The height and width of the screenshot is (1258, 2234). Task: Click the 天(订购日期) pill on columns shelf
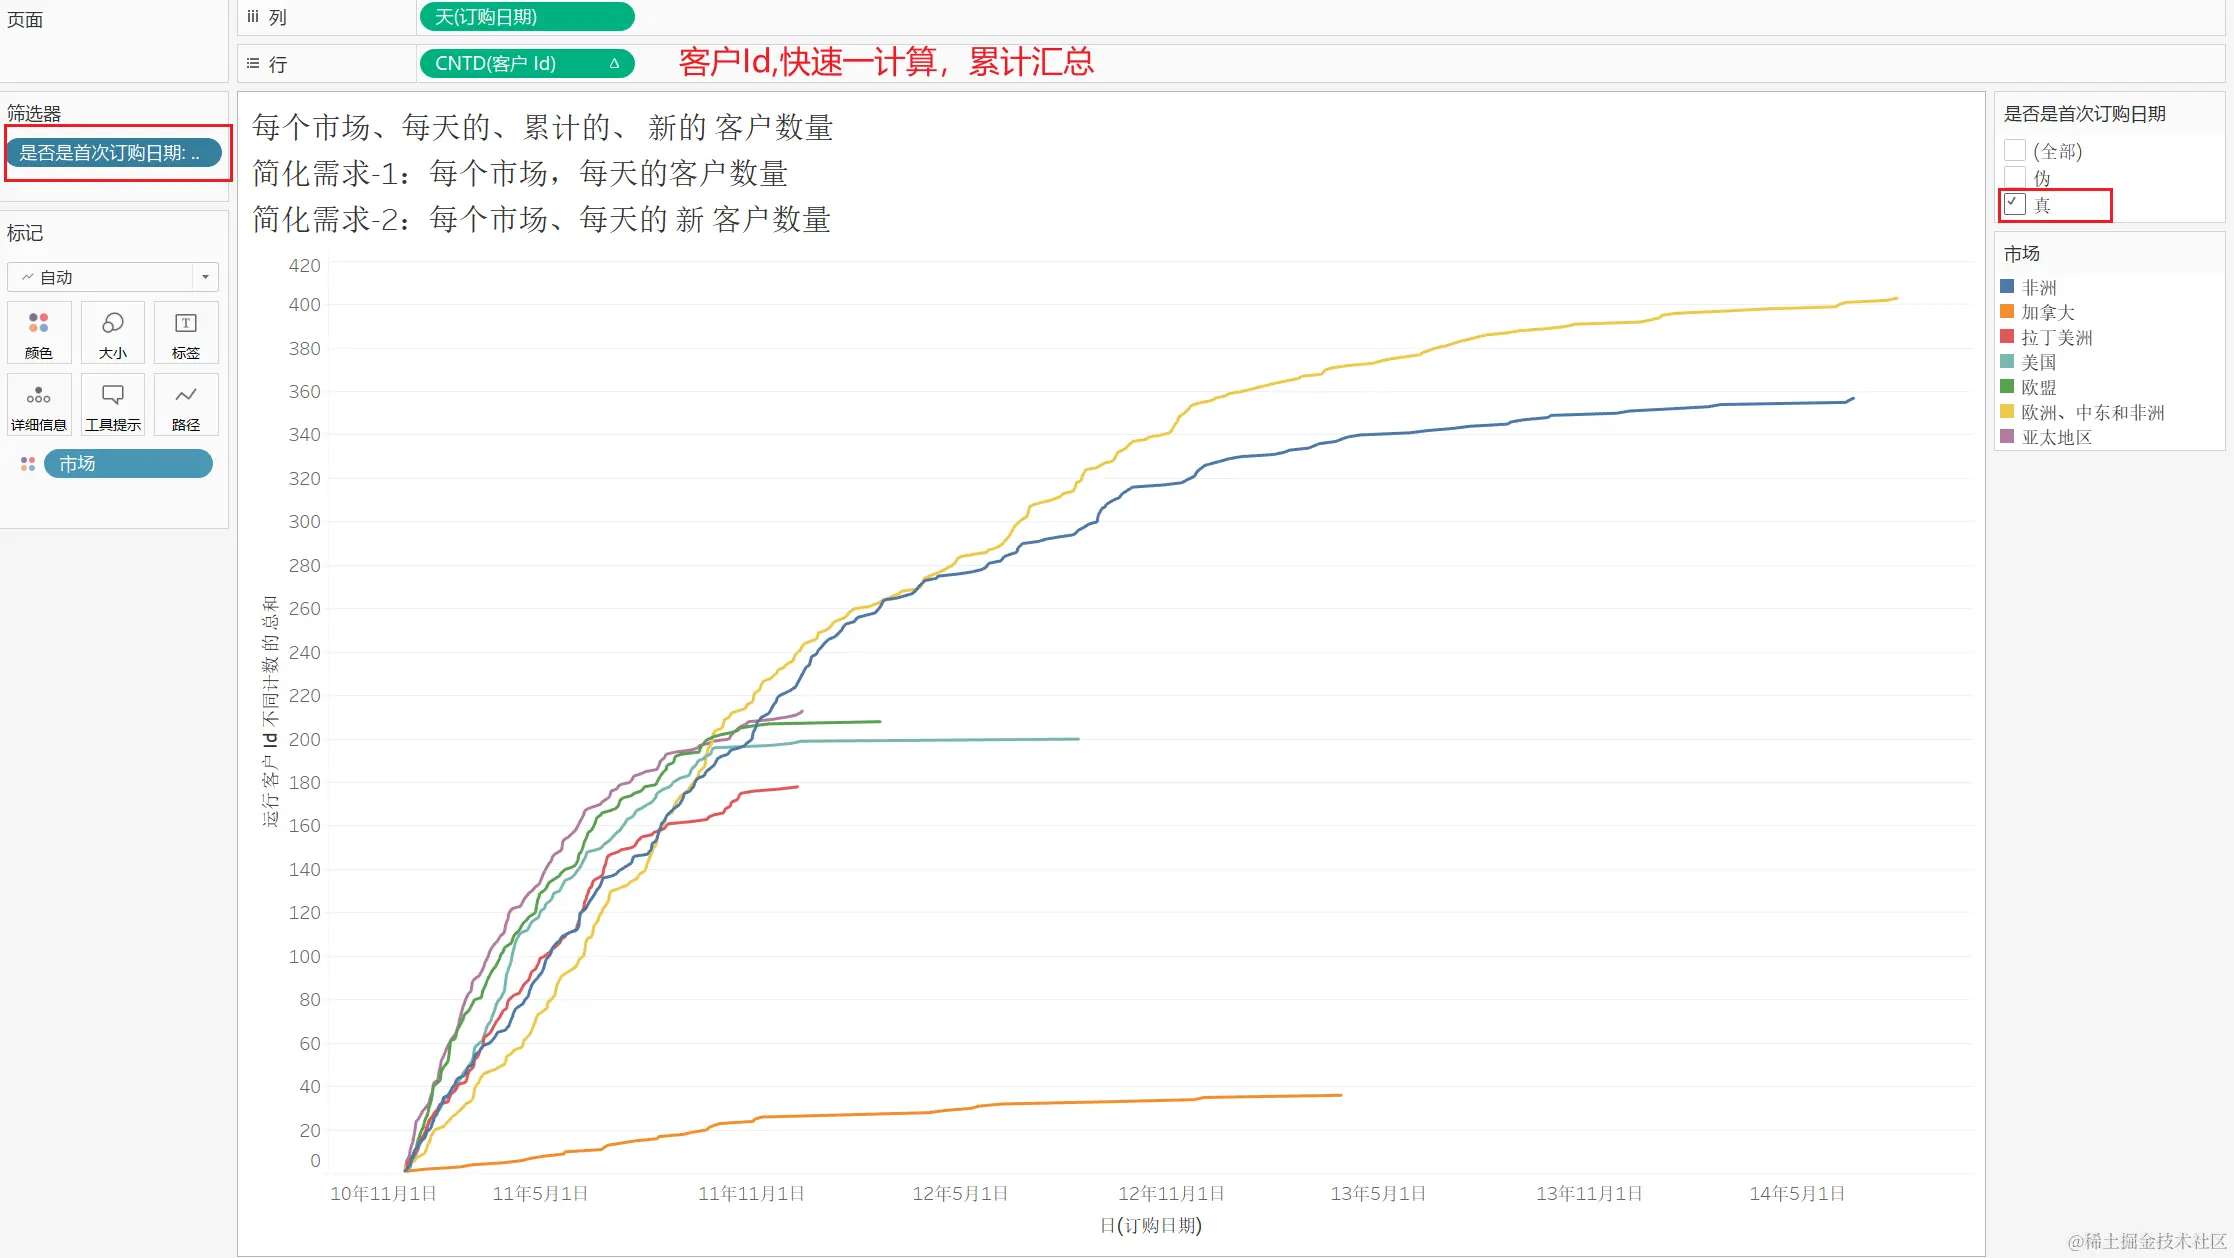526,17
